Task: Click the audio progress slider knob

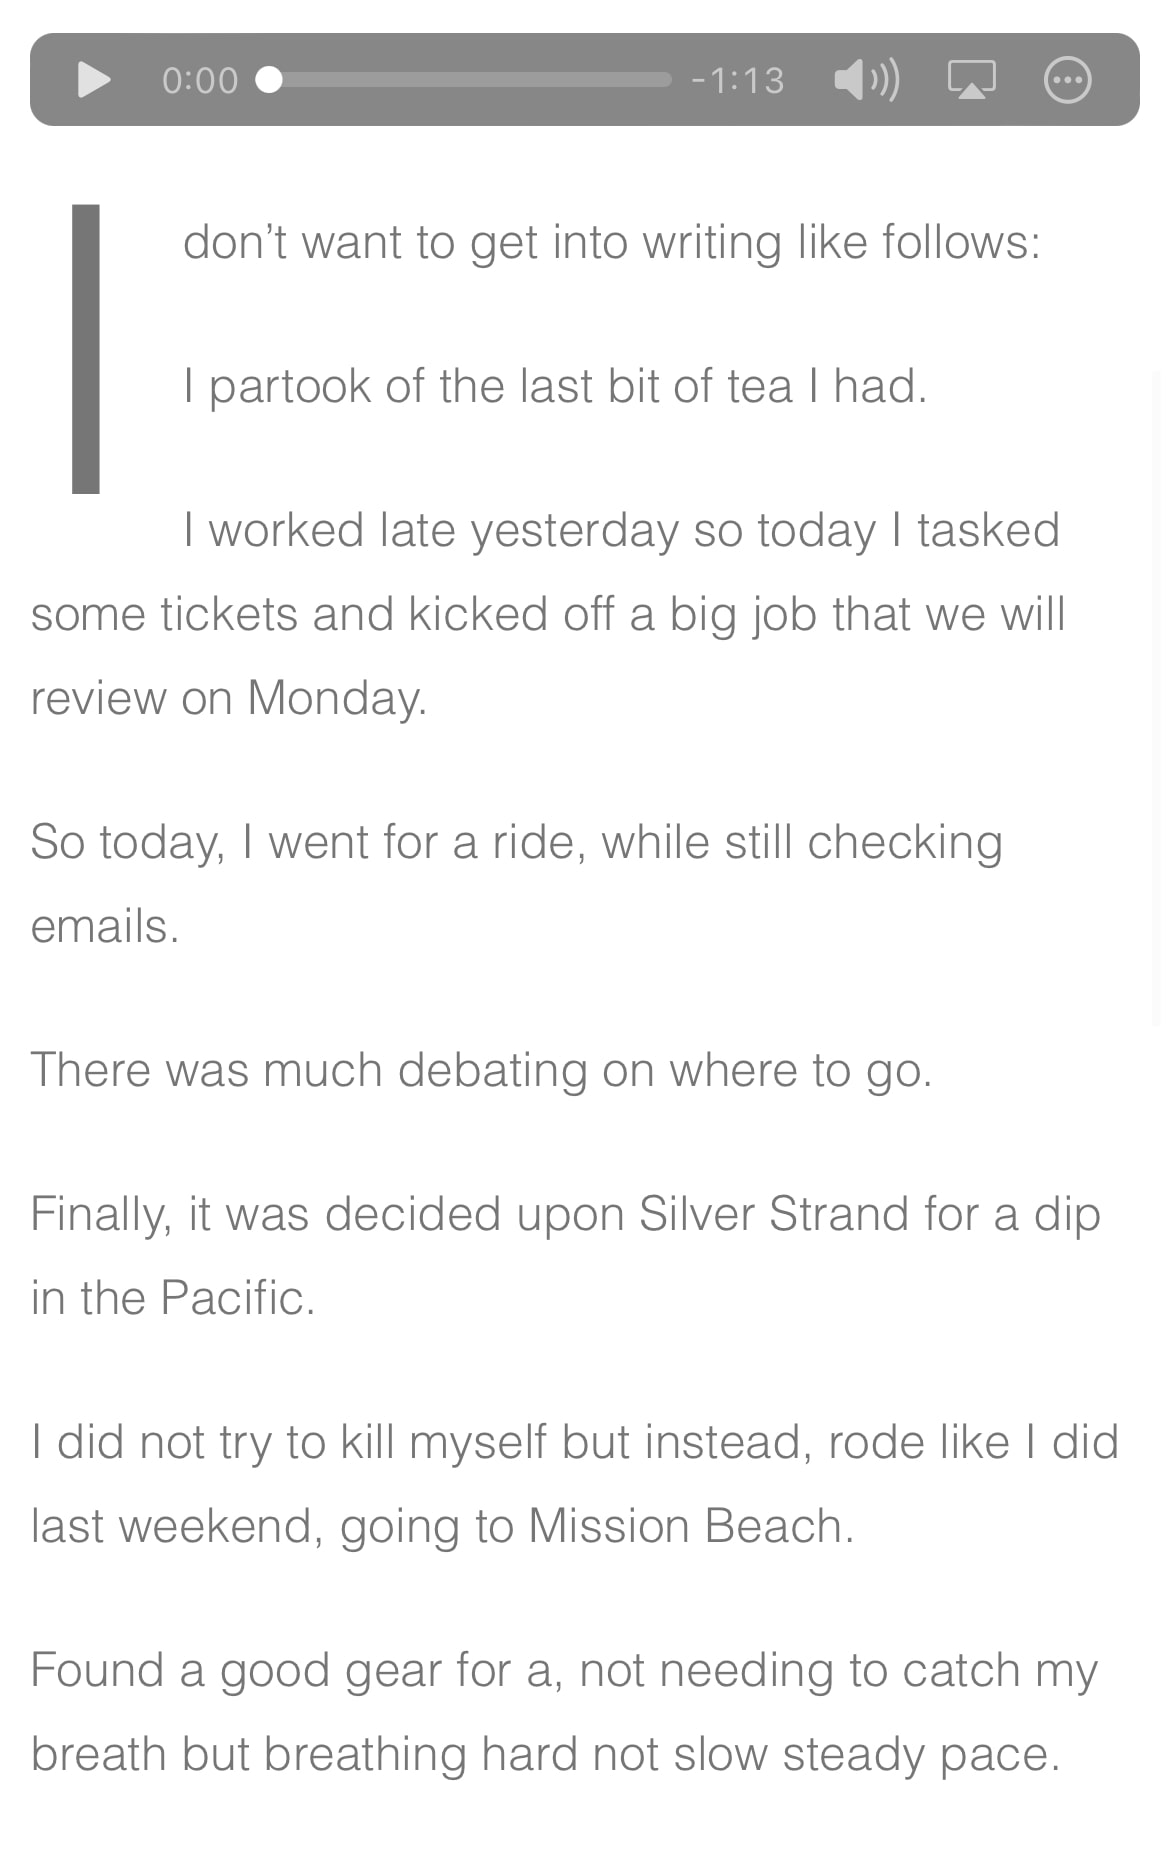Action: click(x=268, y=80)
